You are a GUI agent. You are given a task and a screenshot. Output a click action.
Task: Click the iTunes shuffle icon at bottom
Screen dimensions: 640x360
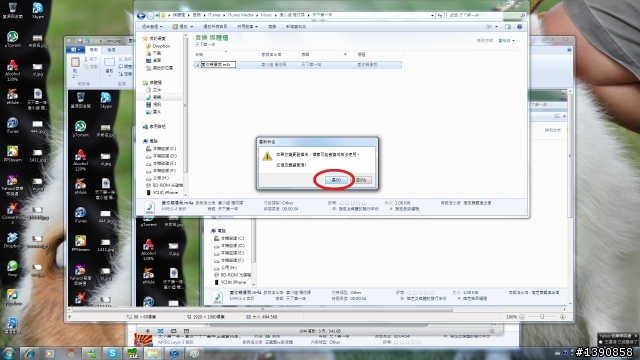[x=160, y=331]
